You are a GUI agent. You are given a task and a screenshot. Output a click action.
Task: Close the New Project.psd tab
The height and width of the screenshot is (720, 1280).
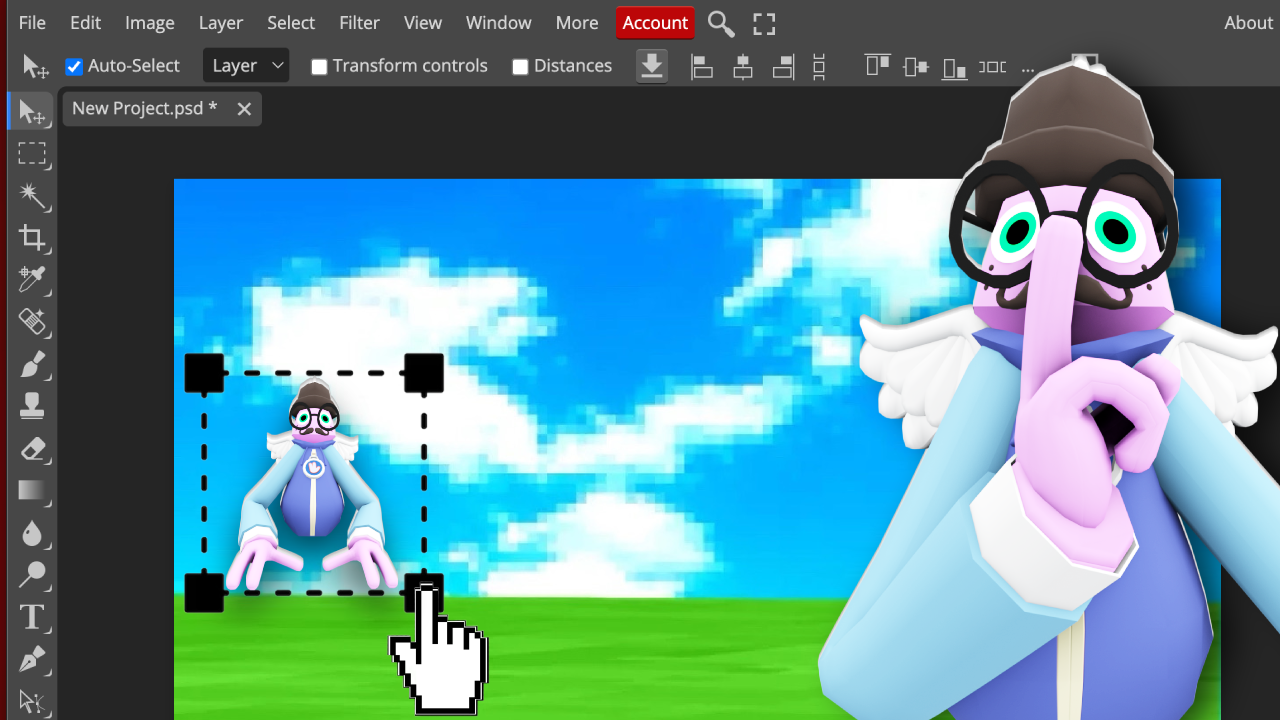coord(244,109)
